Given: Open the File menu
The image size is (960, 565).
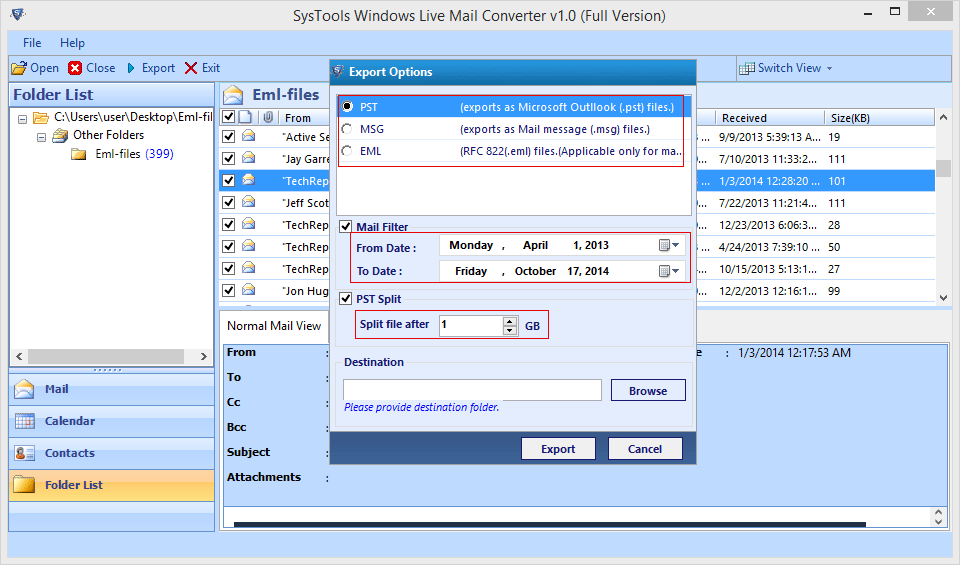Looking at the screenshot, I should (32, 43).
